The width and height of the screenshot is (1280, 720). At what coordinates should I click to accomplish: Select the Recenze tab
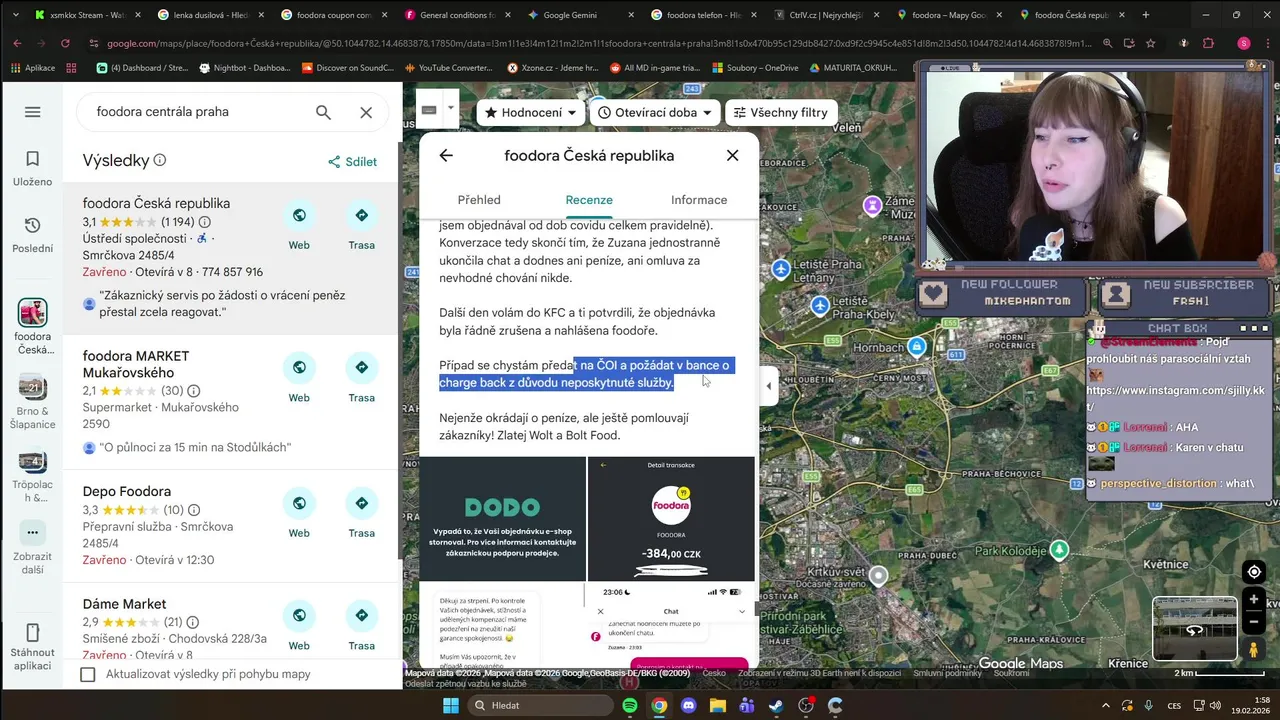[x=589, y=200]
